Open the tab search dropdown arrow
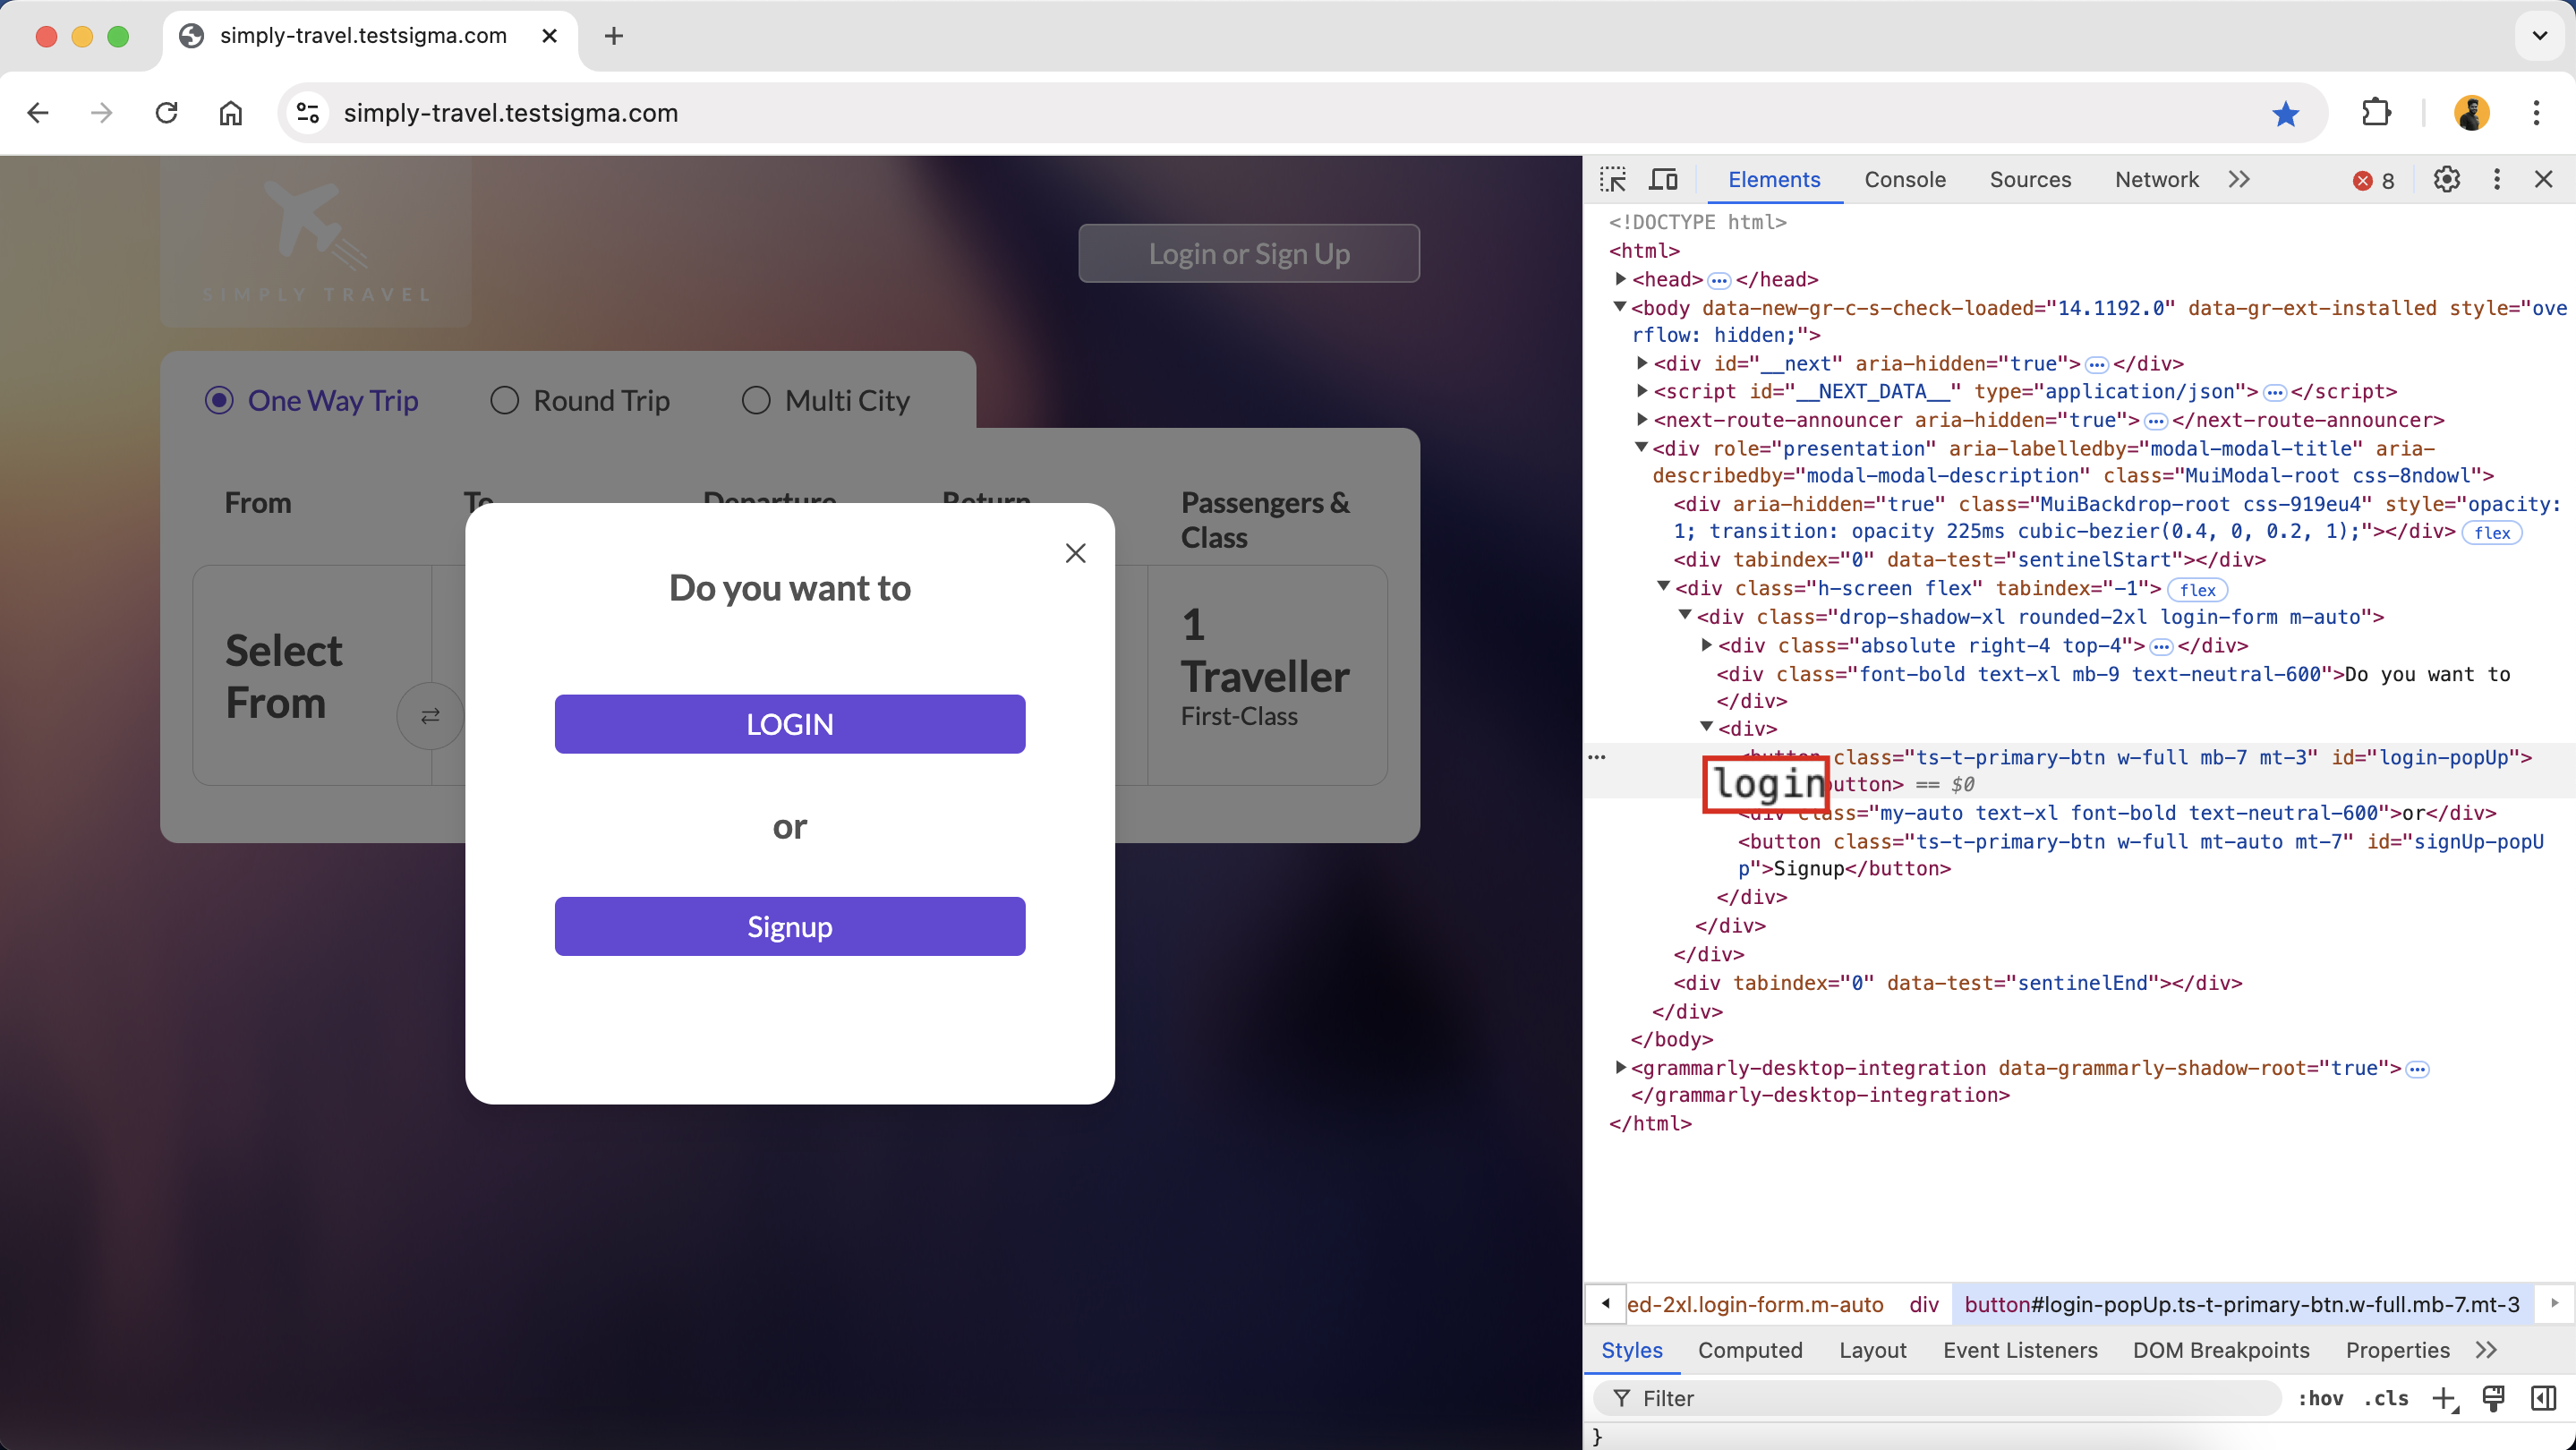This screenshot has width=2576, height=1450. 2539,36
